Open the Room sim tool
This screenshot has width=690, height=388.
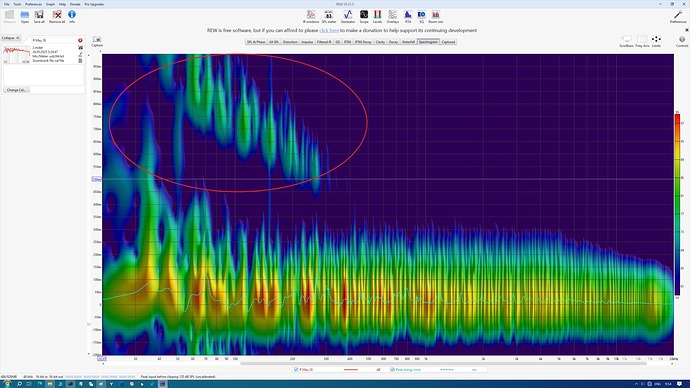pos(436,17)
